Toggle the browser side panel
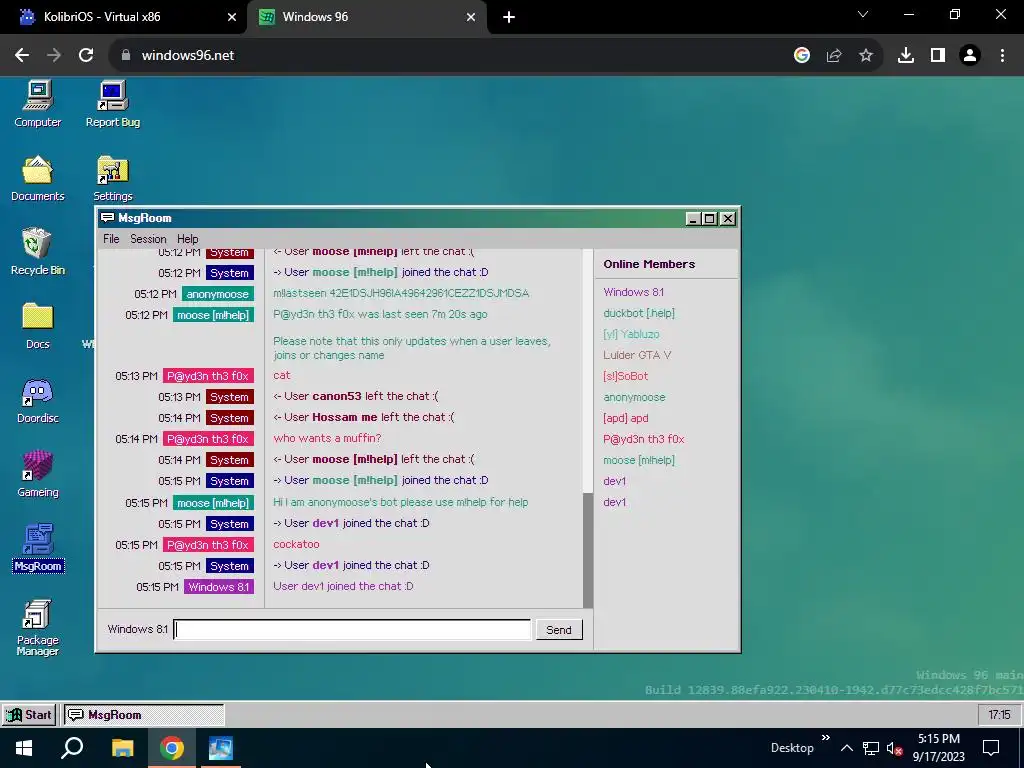The width and height of the screenshot is (1024, 768). coord(938,55)
